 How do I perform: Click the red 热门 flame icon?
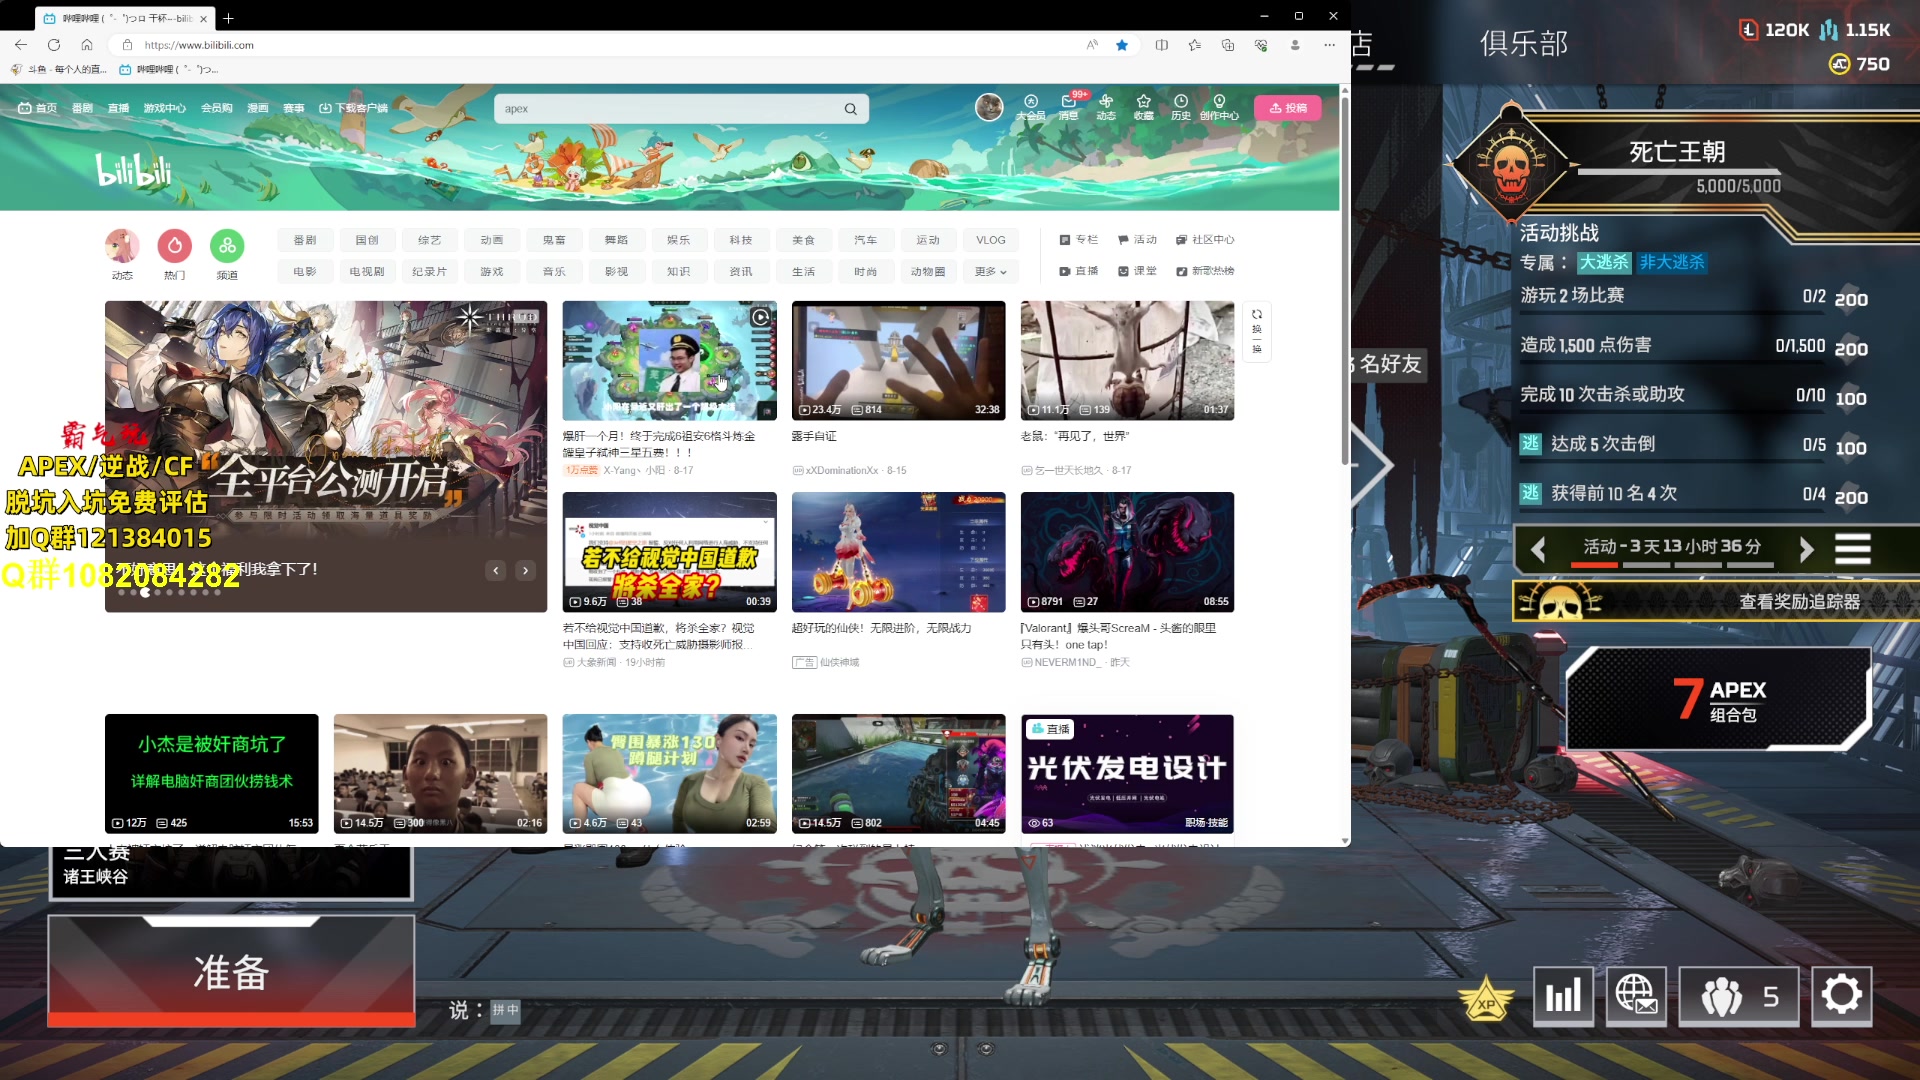click(174, 246)
